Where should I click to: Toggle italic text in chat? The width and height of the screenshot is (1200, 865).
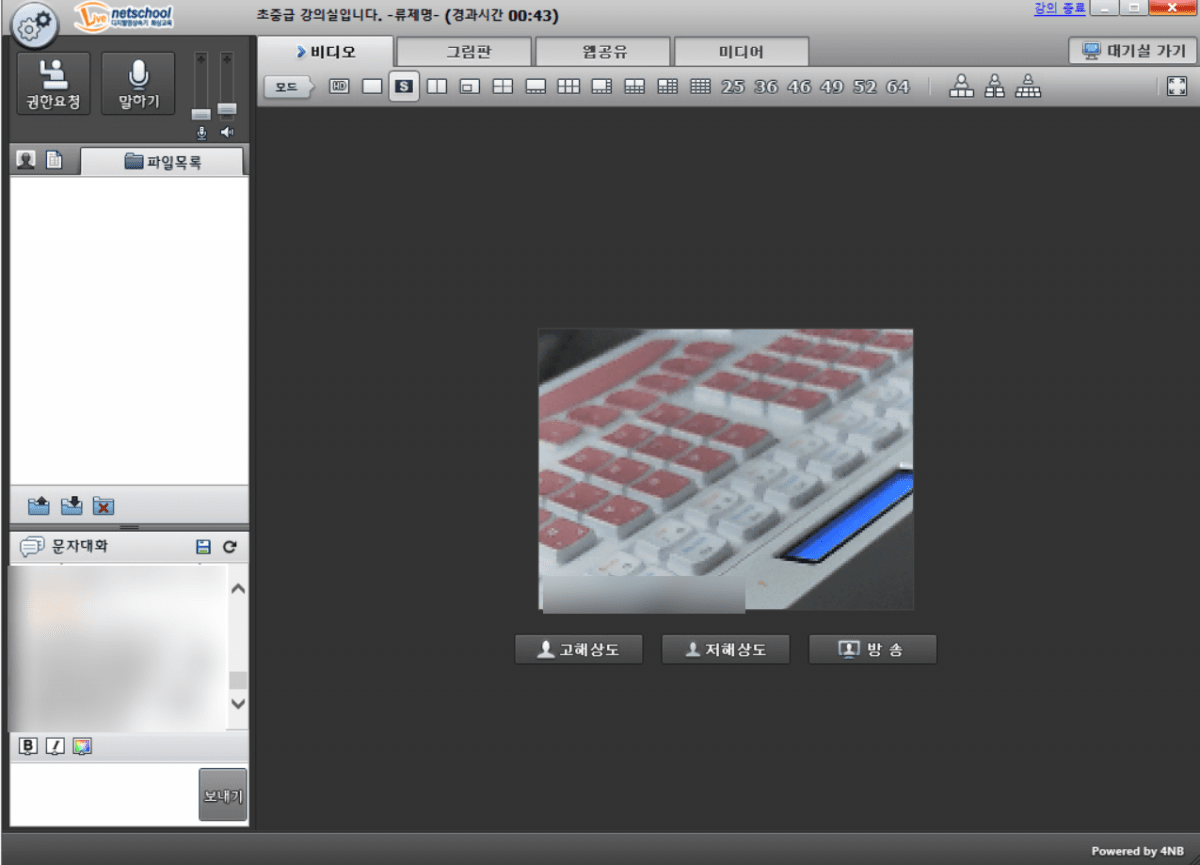pos(55,746)
